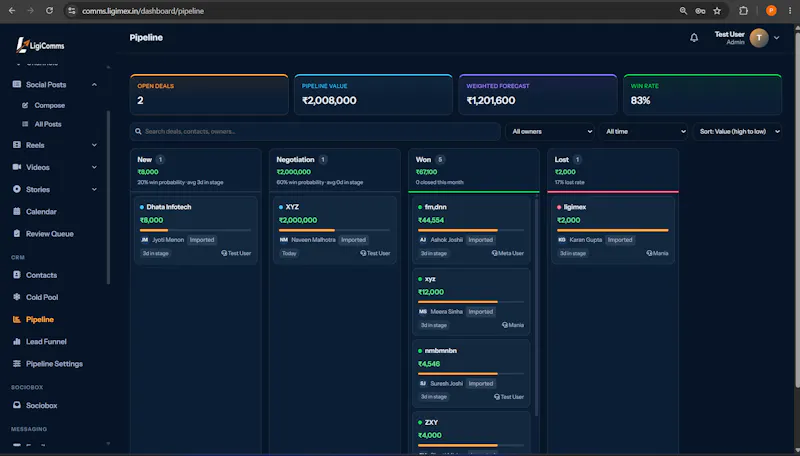
Task: Click the Stories circle icon
Action: pyautogui.click(x=17, y=189)
